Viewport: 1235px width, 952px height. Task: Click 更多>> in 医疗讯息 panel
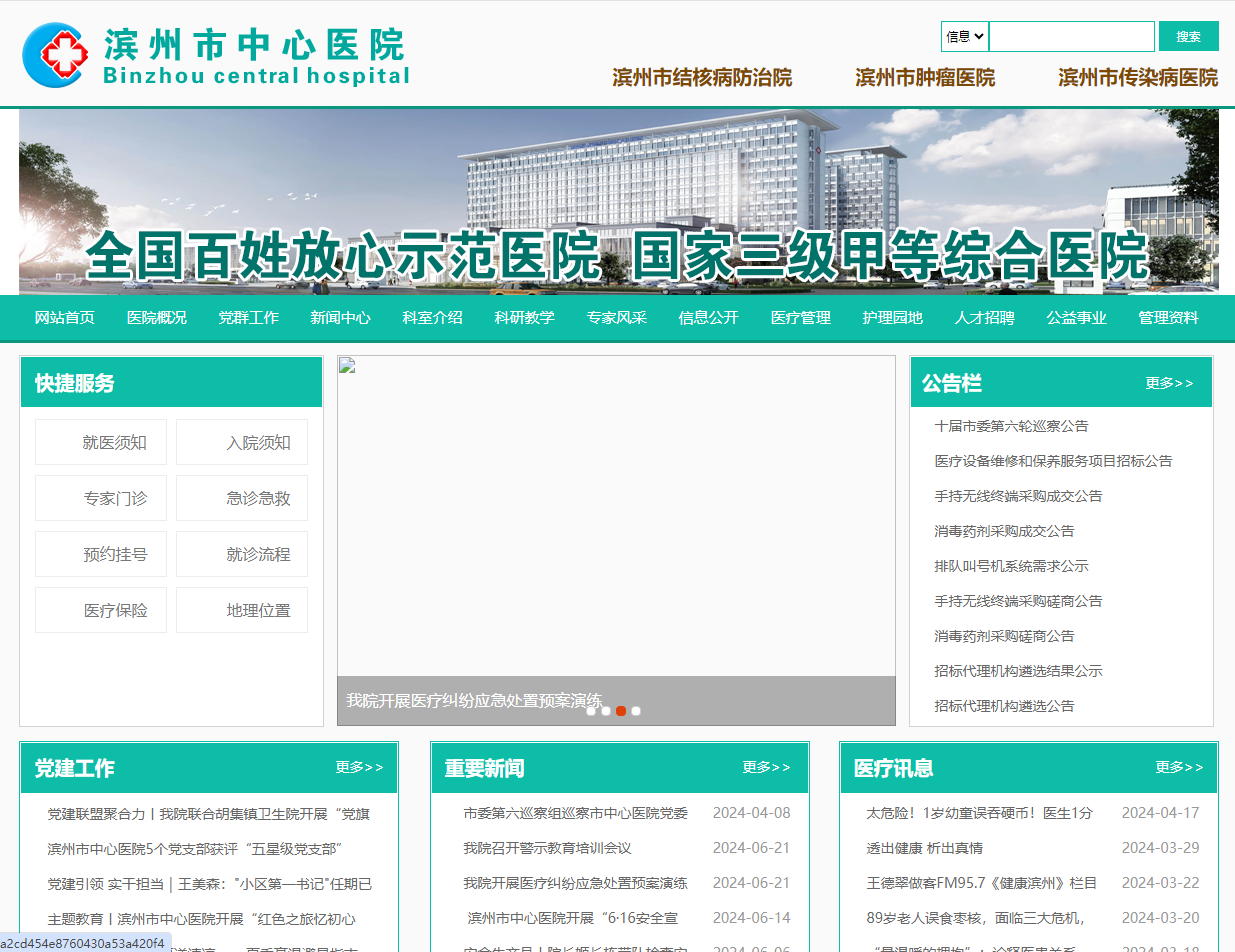(1179, 767)
